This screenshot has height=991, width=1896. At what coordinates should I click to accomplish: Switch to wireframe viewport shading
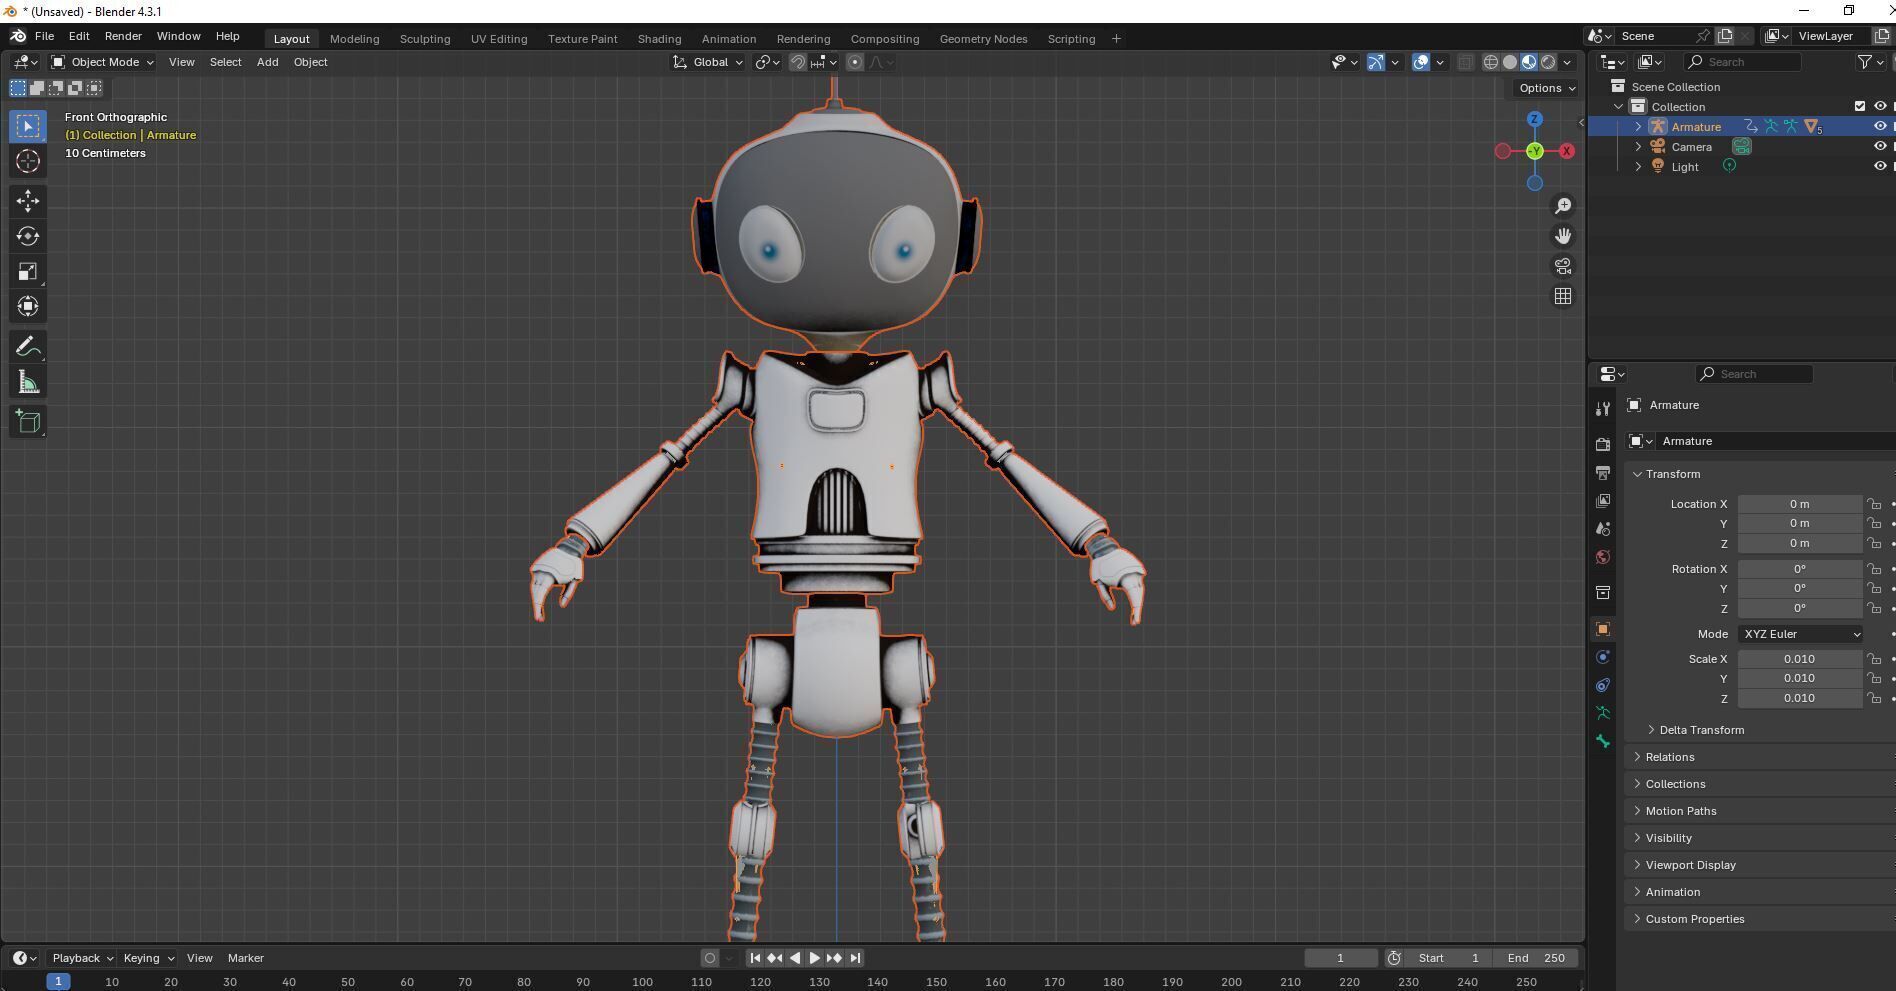coord(1490,62)
